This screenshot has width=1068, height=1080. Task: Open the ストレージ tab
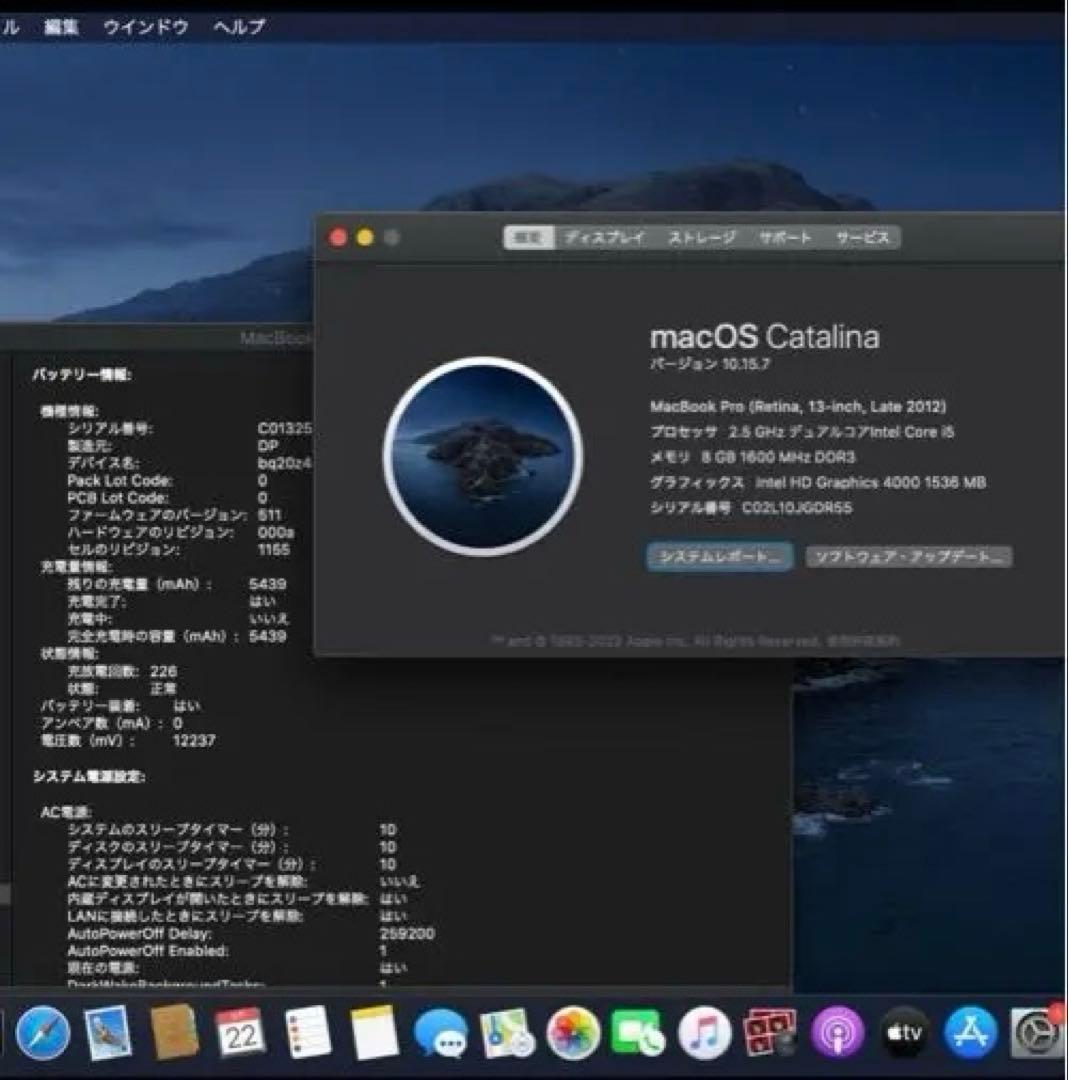click(702, 238)
